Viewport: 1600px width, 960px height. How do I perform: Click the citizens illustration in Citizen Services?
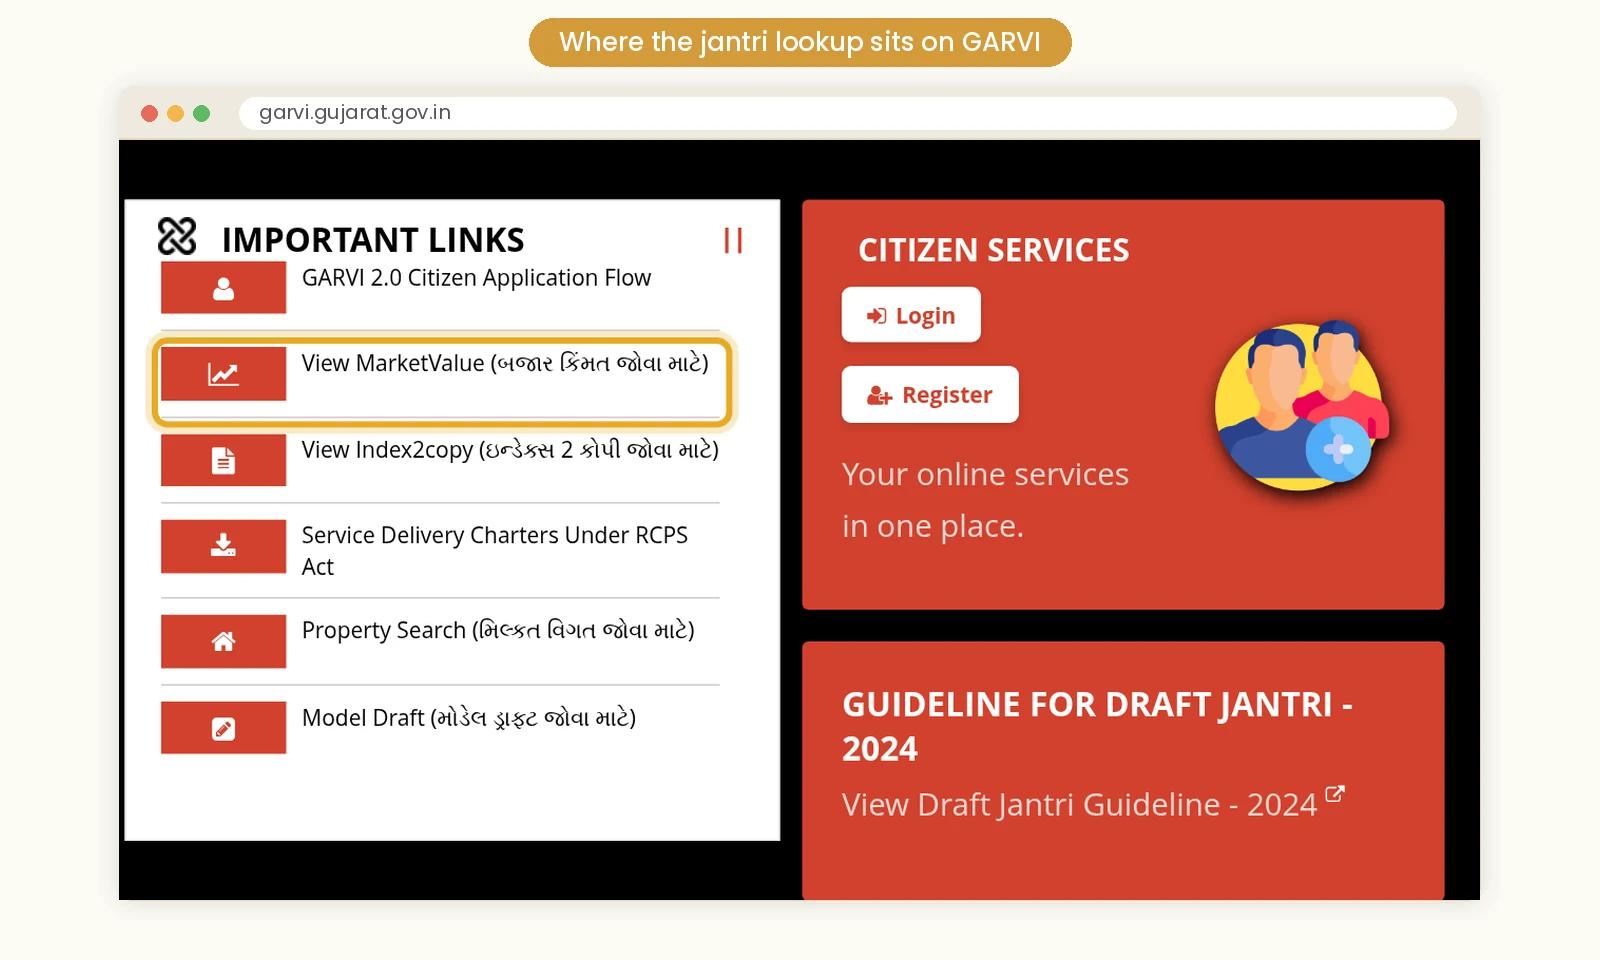click(1300, 404)
